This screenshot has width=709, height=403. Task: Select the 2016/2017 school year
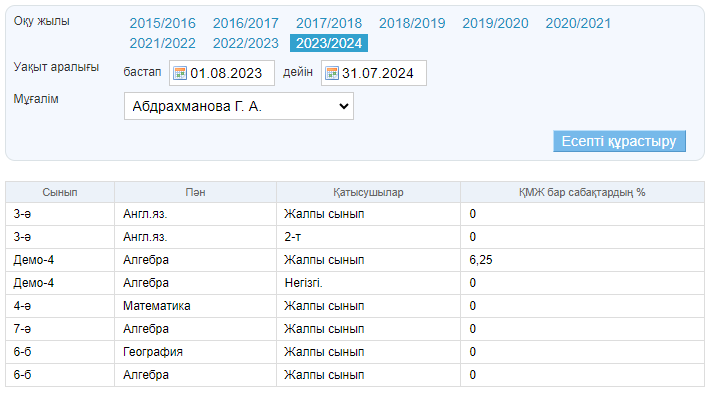[x=246, y=23]
